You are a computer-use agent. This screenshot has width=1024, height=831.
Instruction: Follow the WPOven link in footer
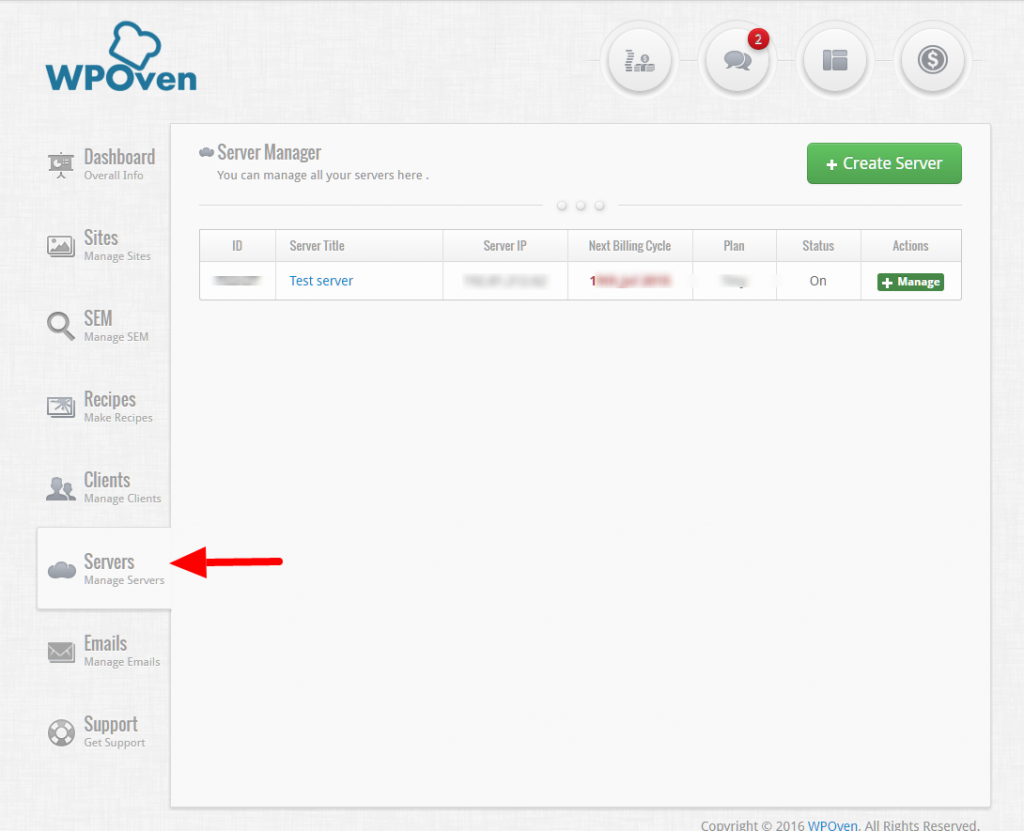coord(833,825)
